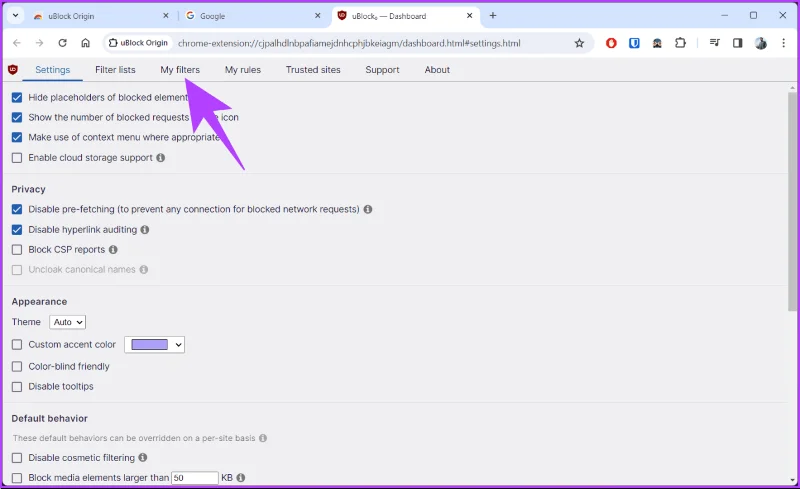
Task: Open the tab search chevron
Action: [x=15, y=15]
